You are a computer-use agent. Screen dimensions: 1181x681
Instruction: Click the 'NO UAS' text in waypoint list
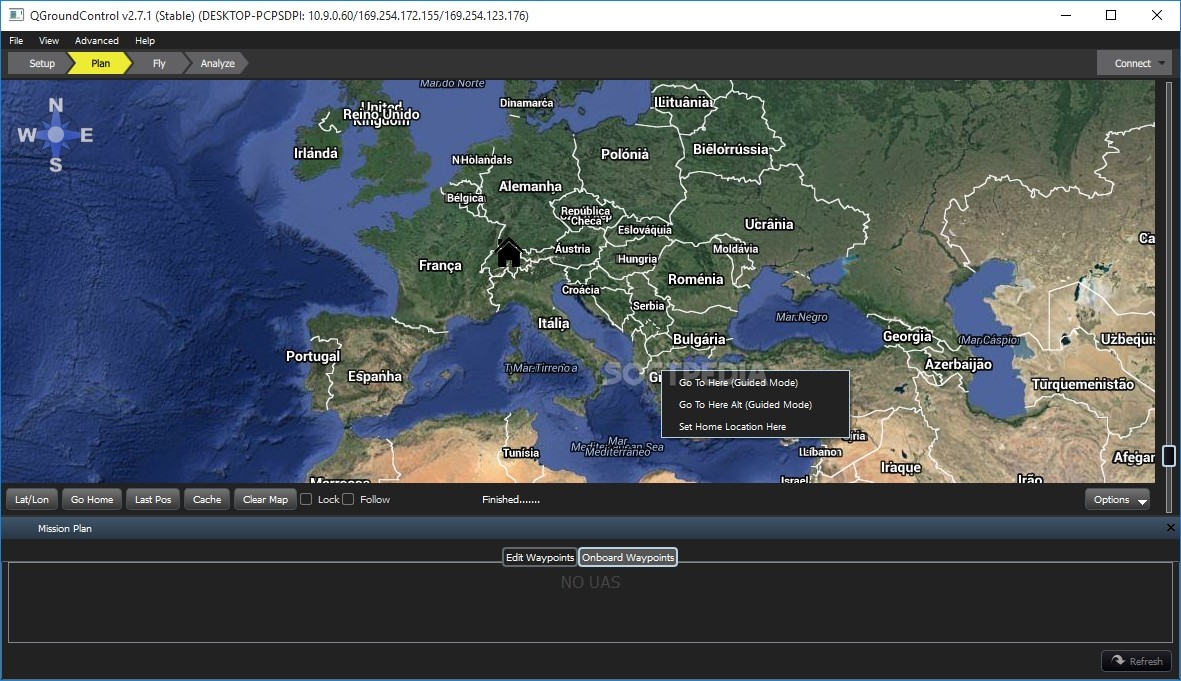click(x=590, y=582)
